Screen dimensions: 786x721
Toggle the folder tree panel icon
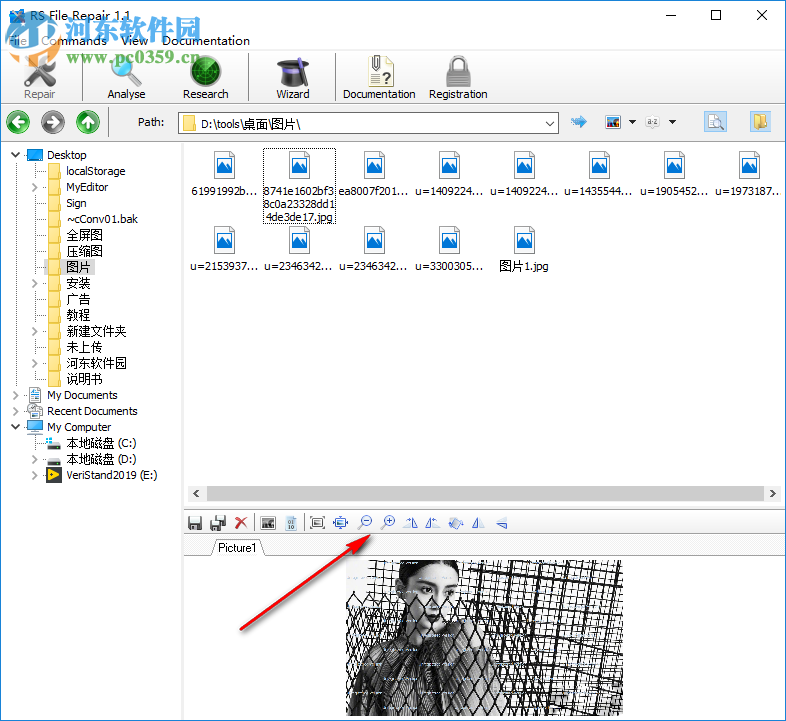click(760, 122)
